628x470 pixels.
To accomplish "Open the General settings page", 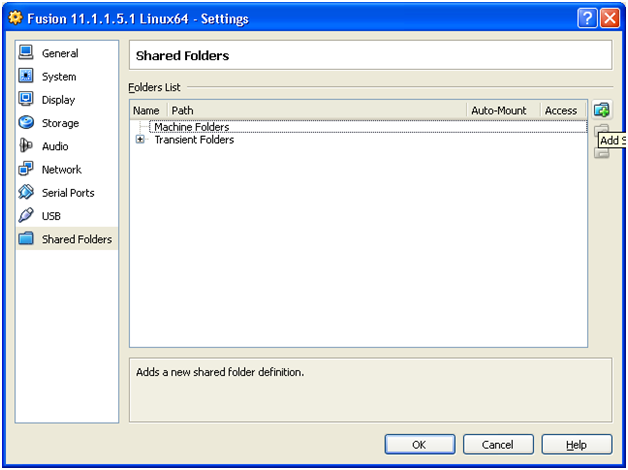I will coord(67,53).
